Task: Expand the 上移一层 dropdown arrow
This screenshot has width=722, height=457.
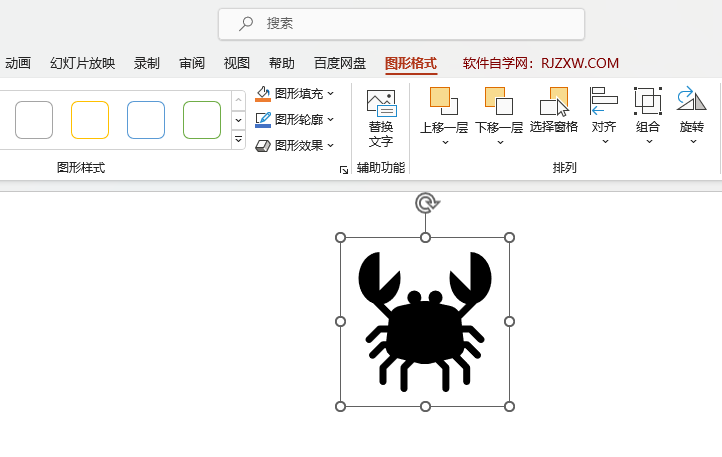Action: 445,142
